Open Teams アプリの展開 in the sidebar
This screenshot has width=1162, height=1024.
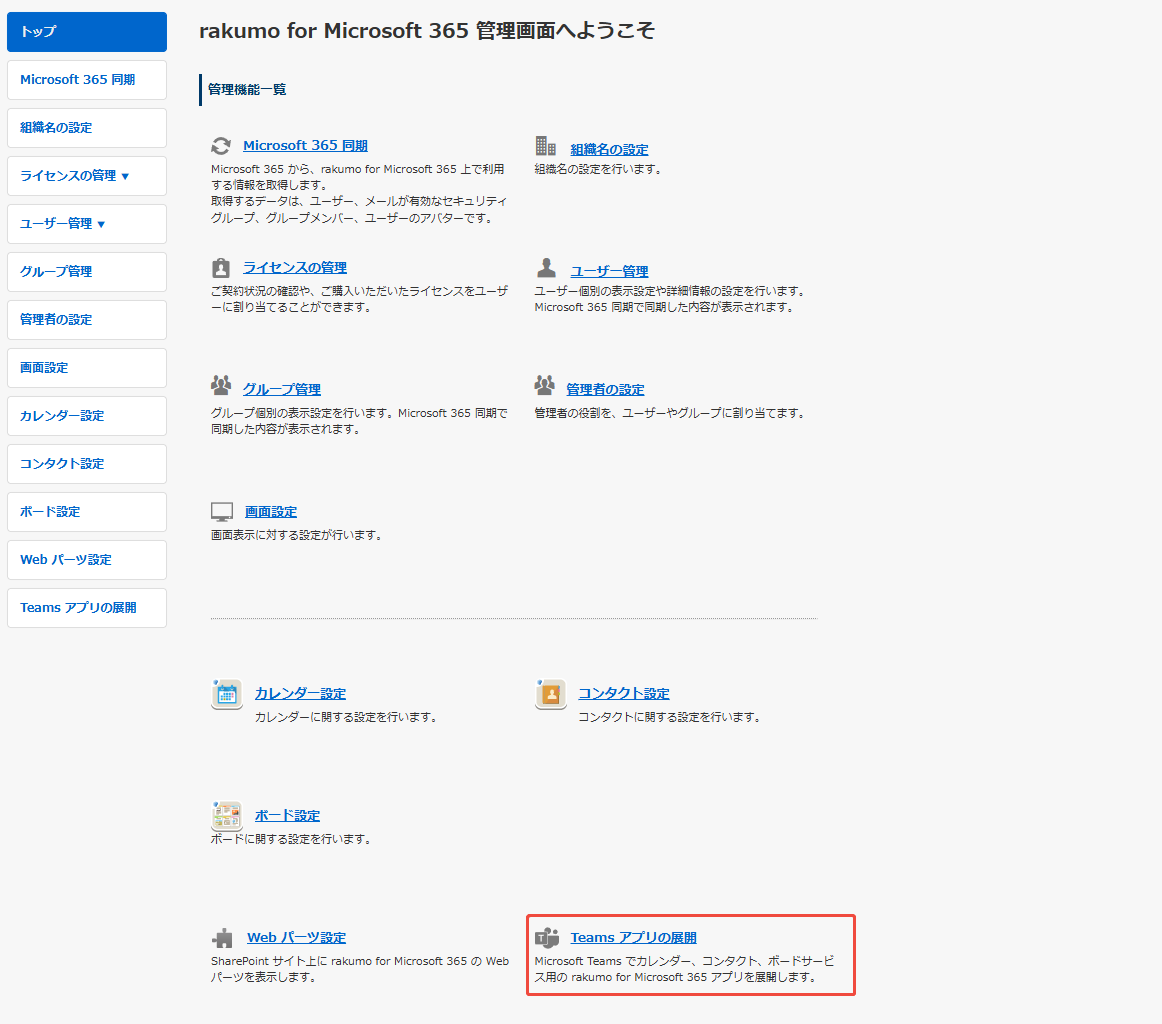(x=87, y=608)
